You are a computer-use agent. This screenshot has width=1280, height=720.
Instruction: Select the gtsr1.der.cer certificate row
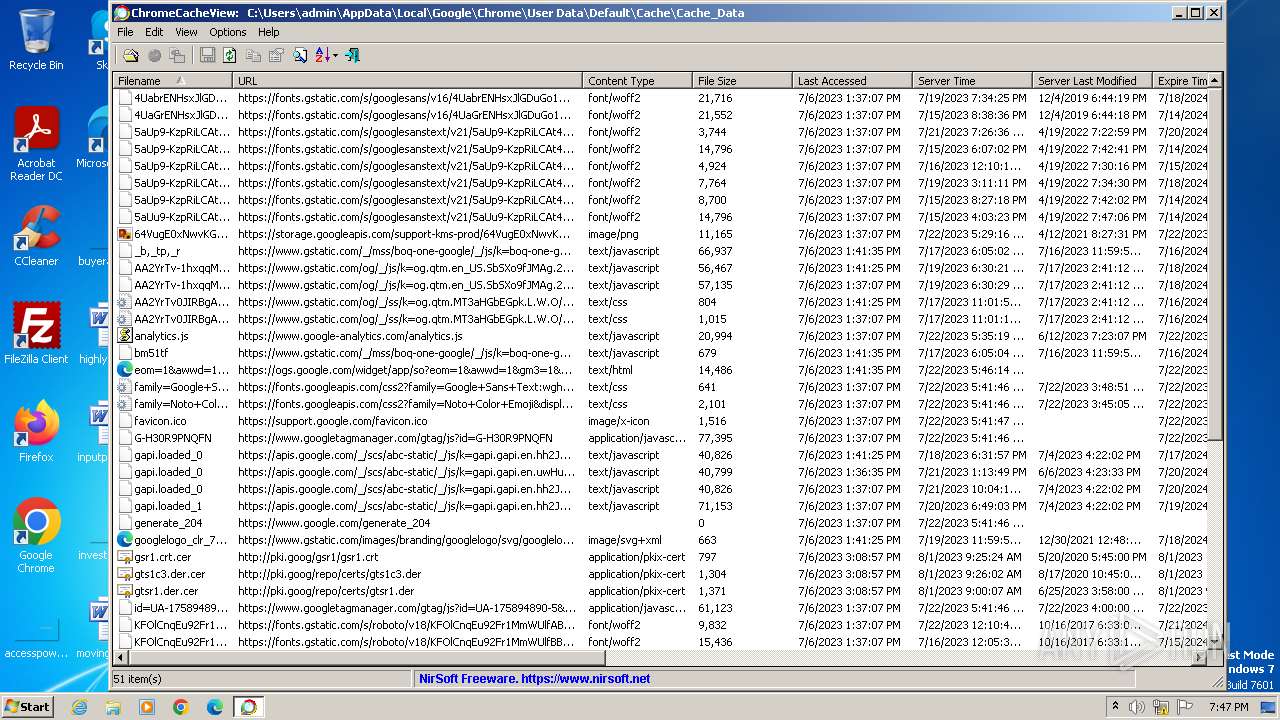click(661, 591)
